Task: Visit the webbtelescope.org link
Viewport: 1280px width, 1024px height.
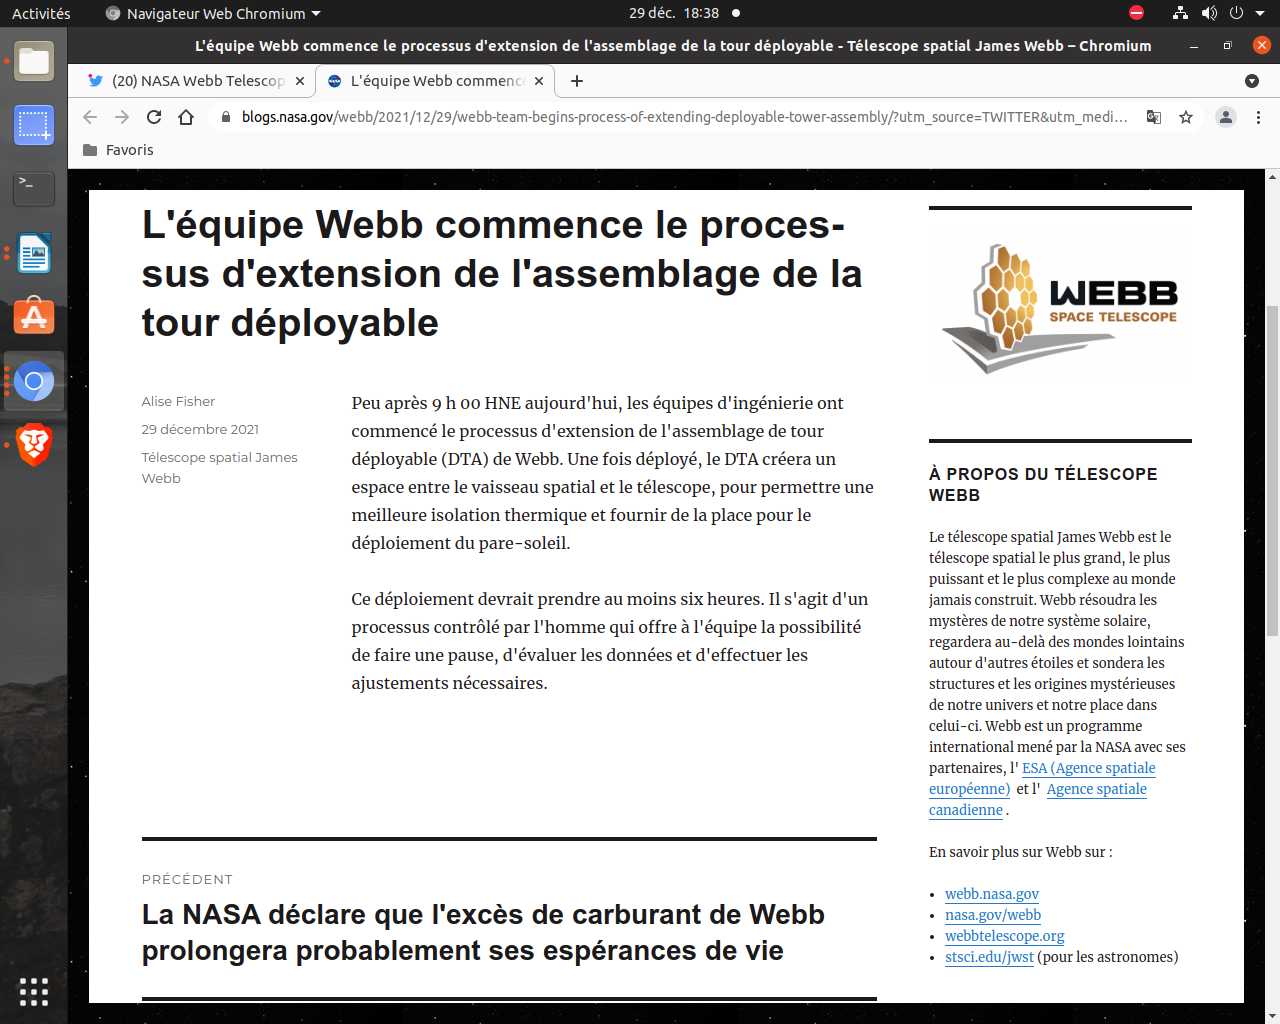Action: pyautogui.click(x=1005, y=936)
